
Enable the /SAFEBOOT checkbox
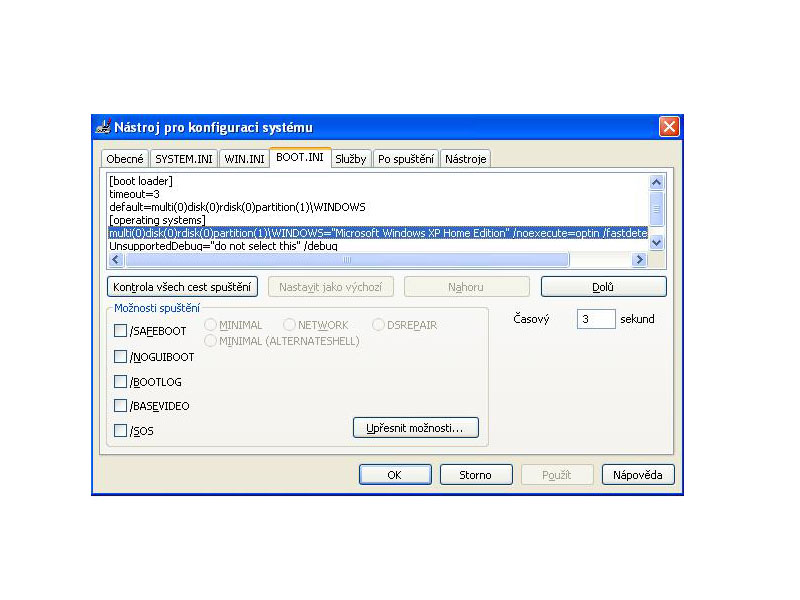(x=120, y=331)
